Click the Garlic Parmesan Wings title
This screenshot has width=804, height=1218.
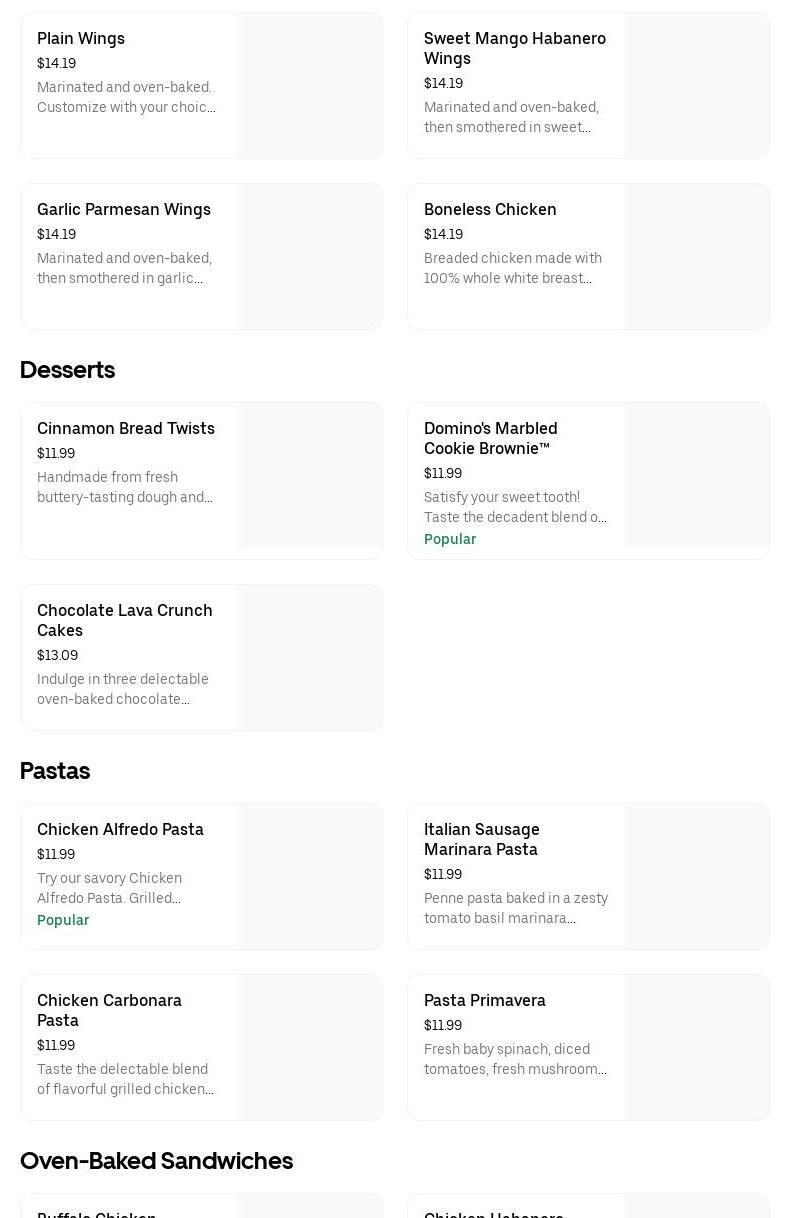(124, 210)
